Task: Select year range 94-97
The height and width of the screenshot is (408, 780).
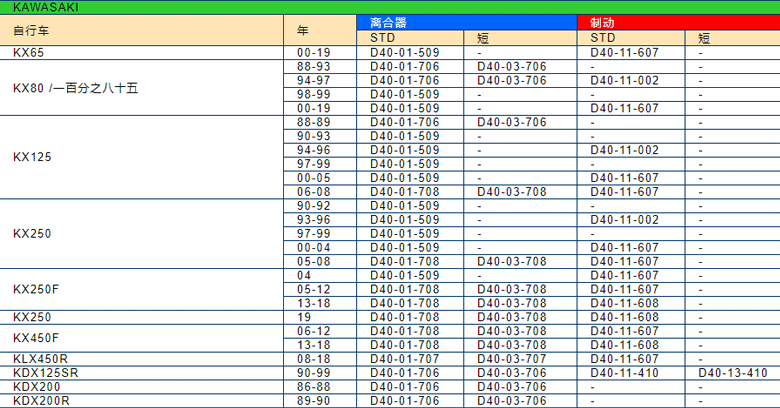Action: [314, 80]
